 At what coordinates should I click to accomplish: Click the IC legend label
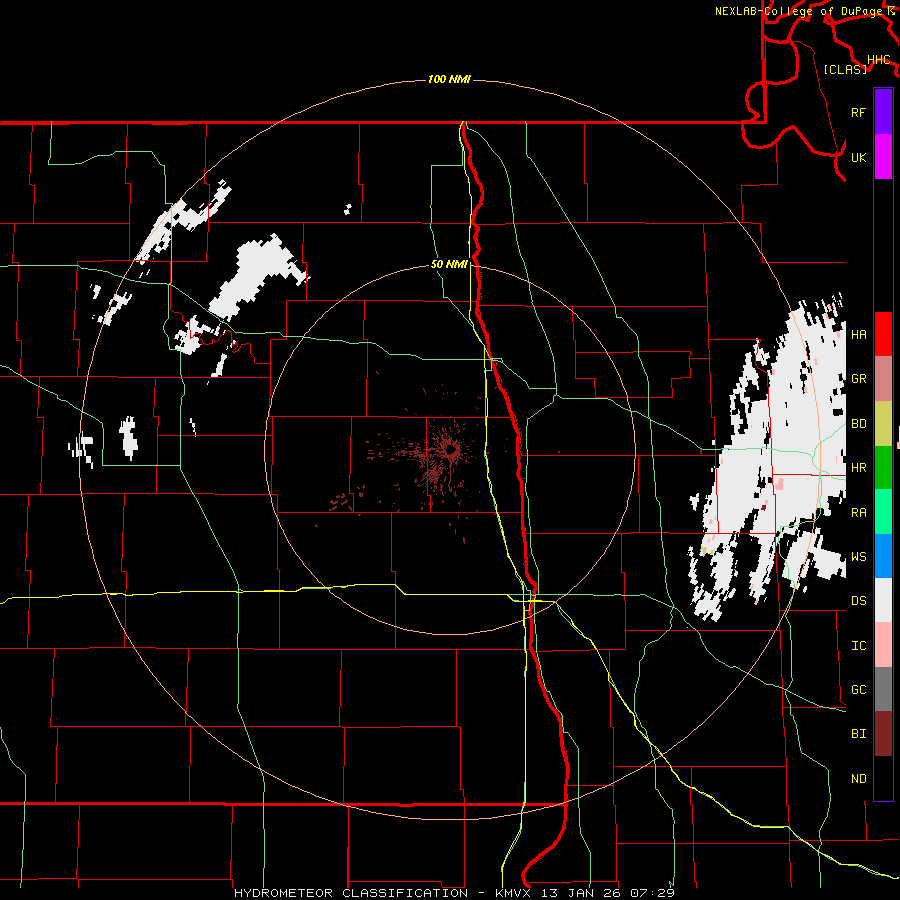(x=858, y=646)
